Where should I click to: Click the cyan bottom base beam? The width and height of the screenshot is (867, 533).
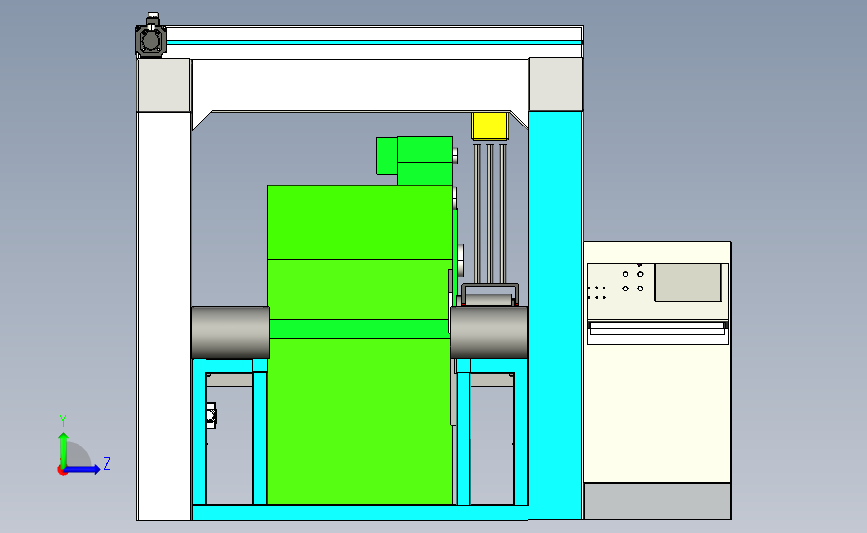359,513
